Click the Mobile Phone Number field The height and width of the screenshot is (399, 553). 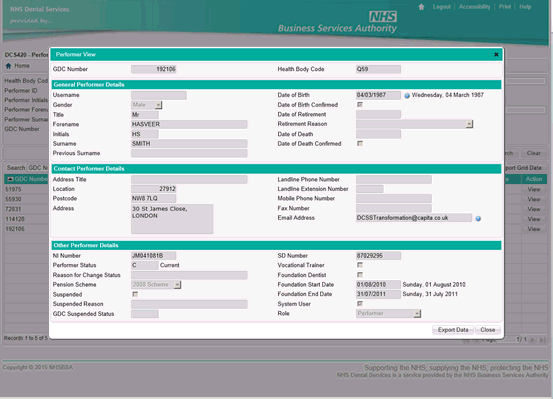click(394, 198)
